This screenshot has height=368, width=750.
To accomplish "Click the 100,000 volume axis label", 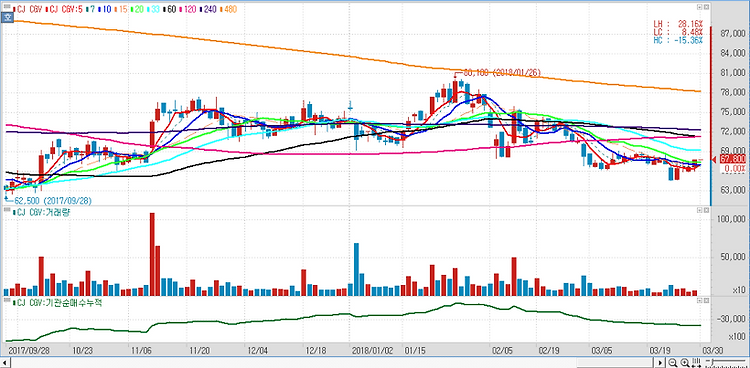I will click(730, 219).
